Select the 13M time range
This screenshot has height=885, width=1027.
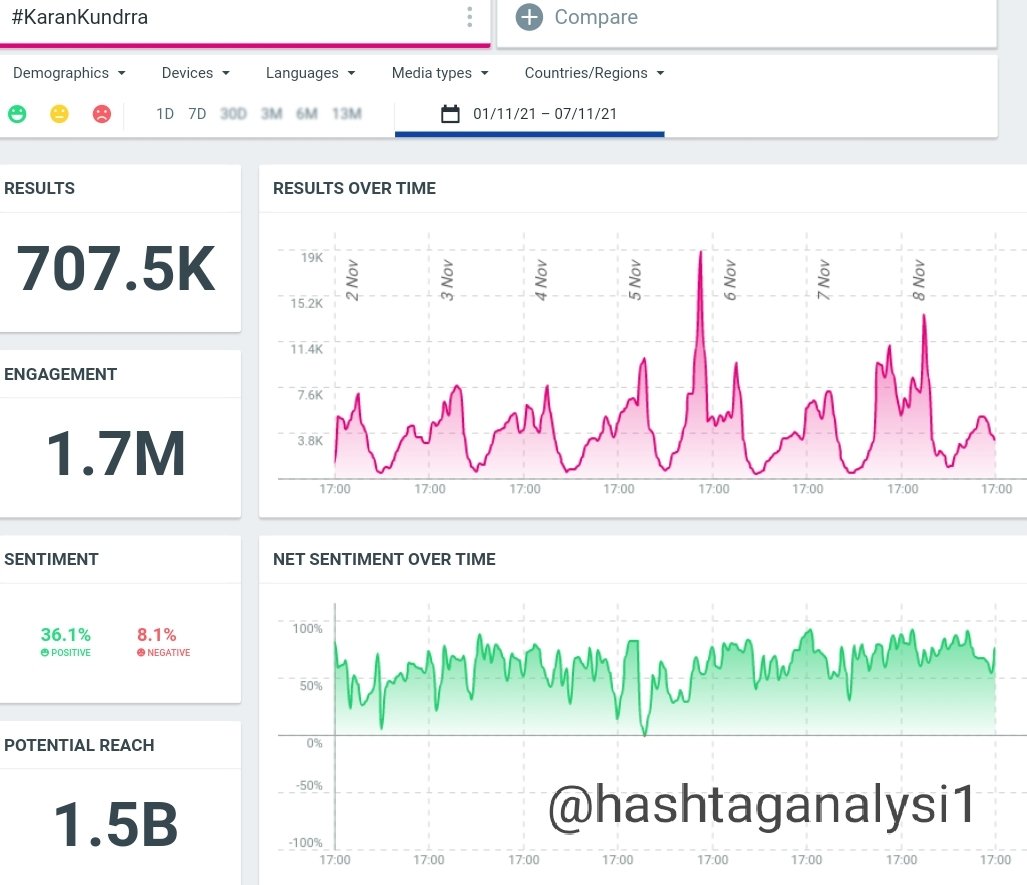[346, 114]
